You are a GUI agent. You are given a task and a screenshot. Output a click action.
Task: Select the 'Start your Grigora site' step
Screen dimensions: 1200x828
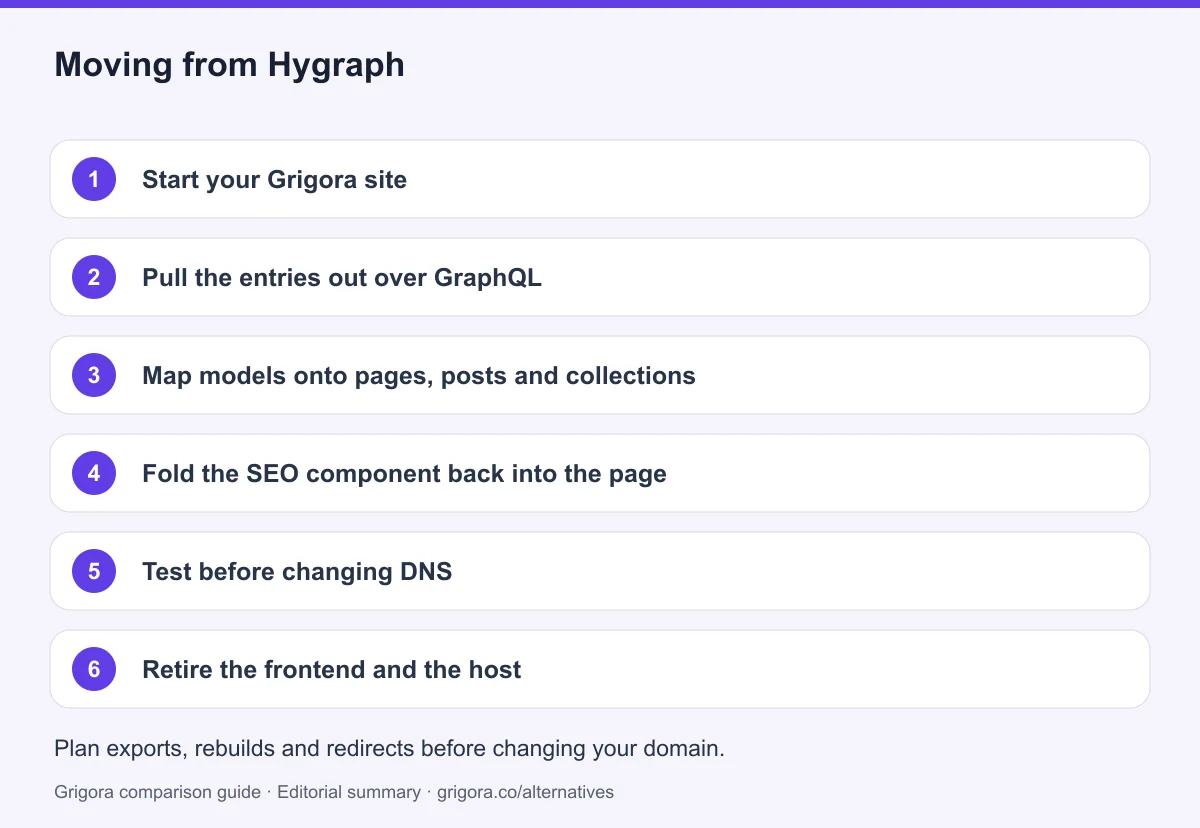(x=600, y=179)
